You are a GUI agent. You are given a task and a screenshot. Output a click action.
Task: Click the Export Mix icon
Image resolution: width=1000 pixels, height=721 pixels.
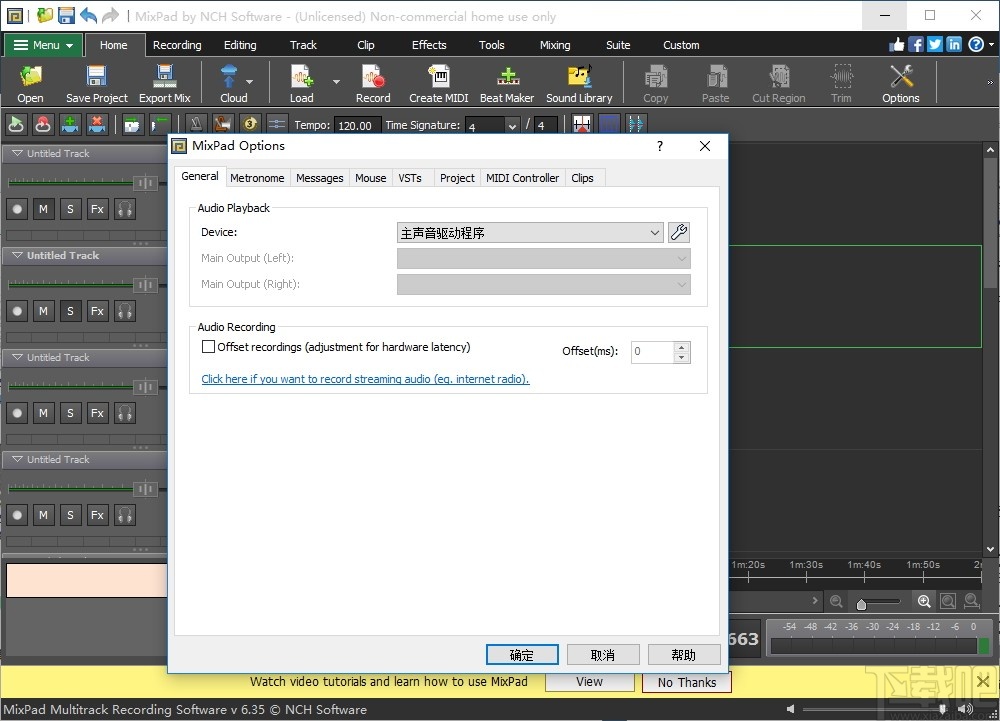click(x=164, y=84)
